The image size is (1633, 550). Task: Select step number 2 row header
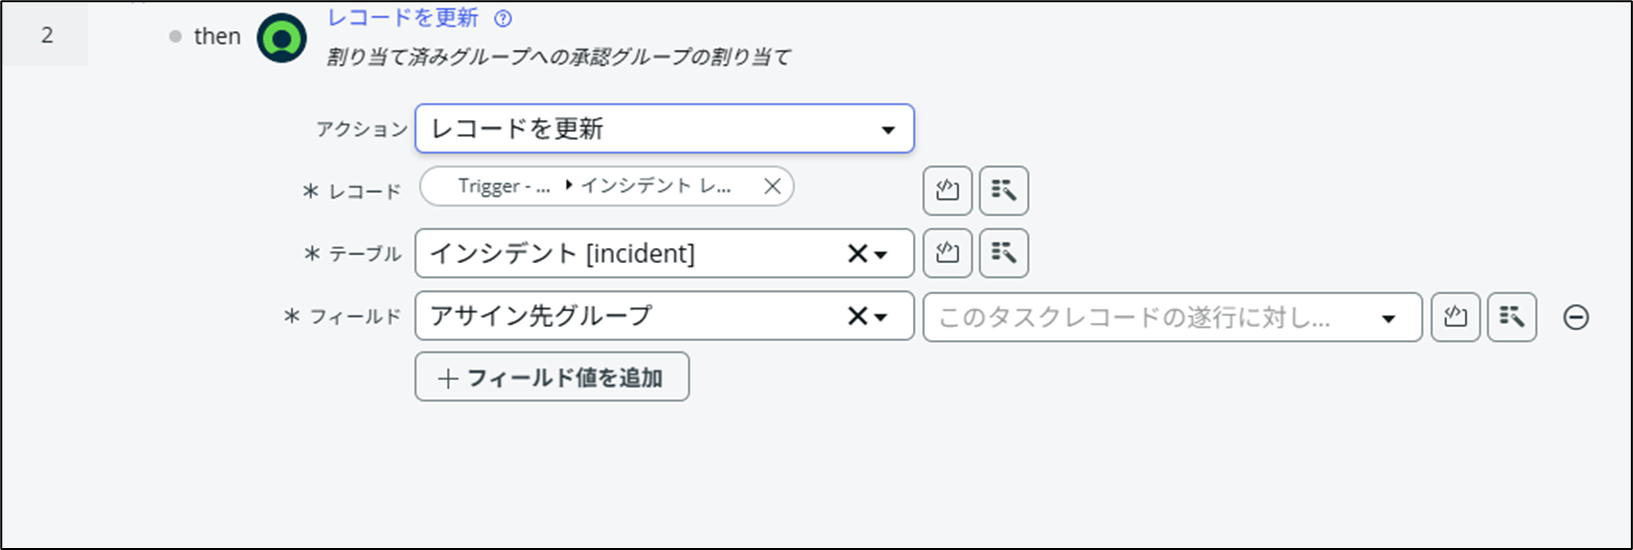pyautogui.click(x=47, y=35)
